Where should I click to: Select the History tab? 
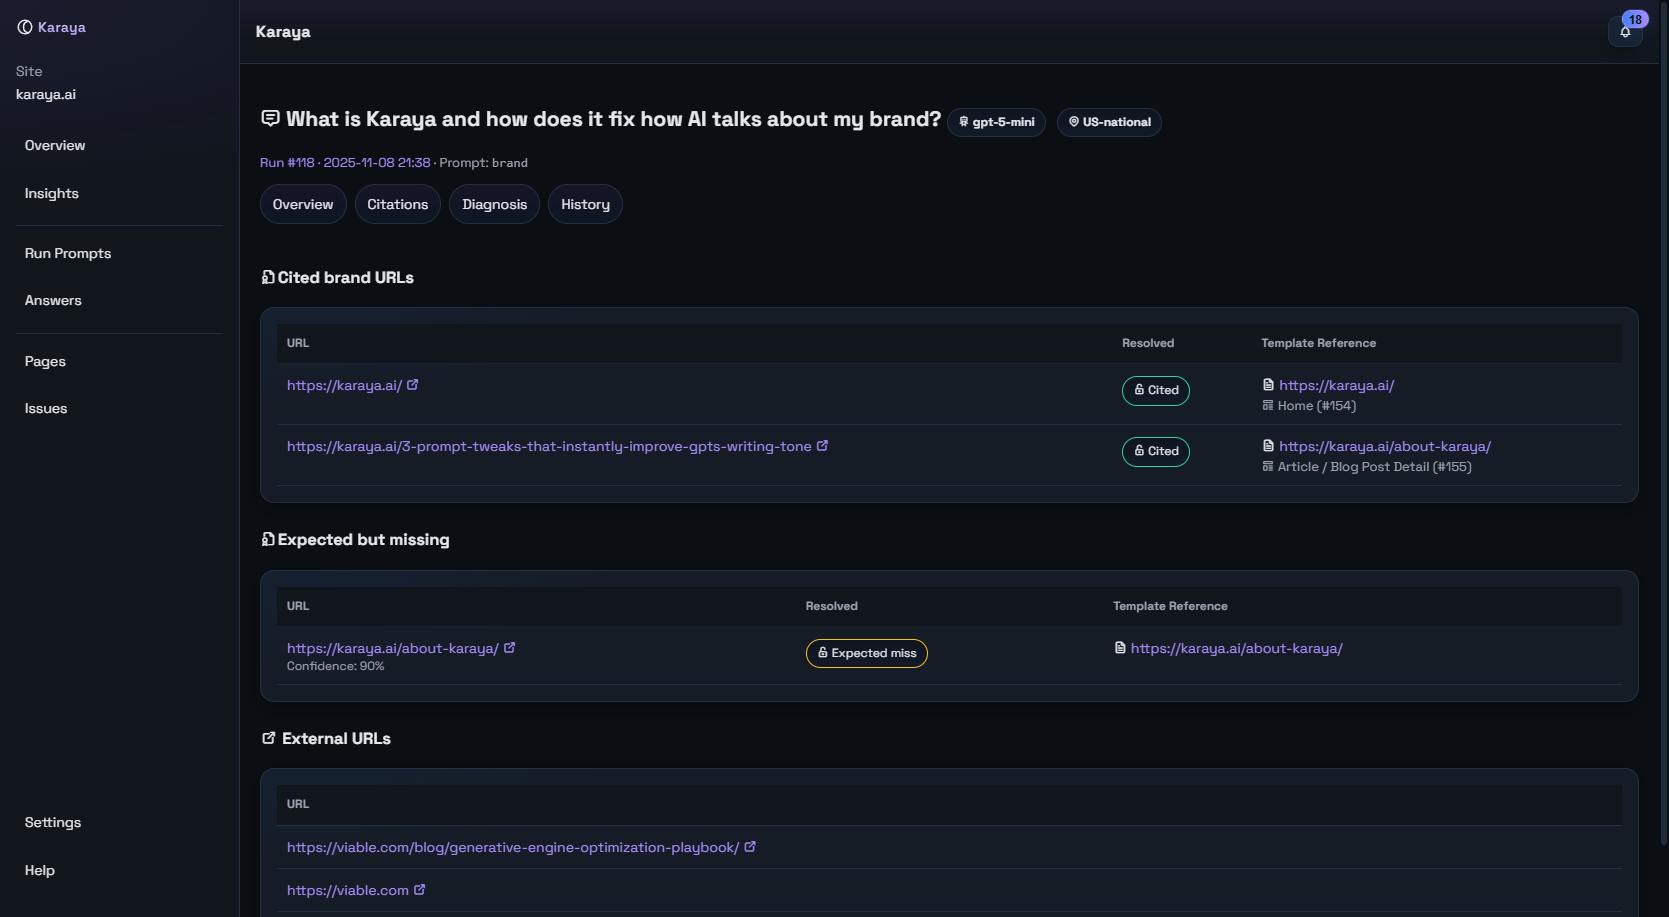click(585, 204)
